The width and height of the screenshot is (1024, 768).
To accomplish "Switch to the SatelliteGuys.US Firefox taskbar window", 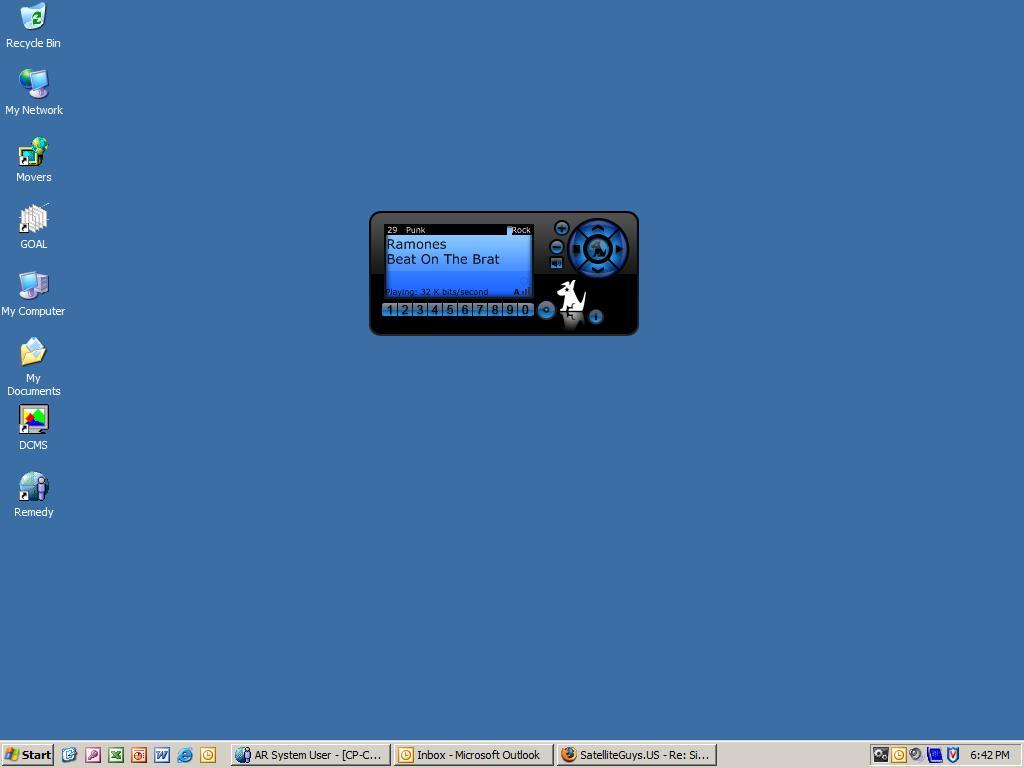I will point(637,755).
